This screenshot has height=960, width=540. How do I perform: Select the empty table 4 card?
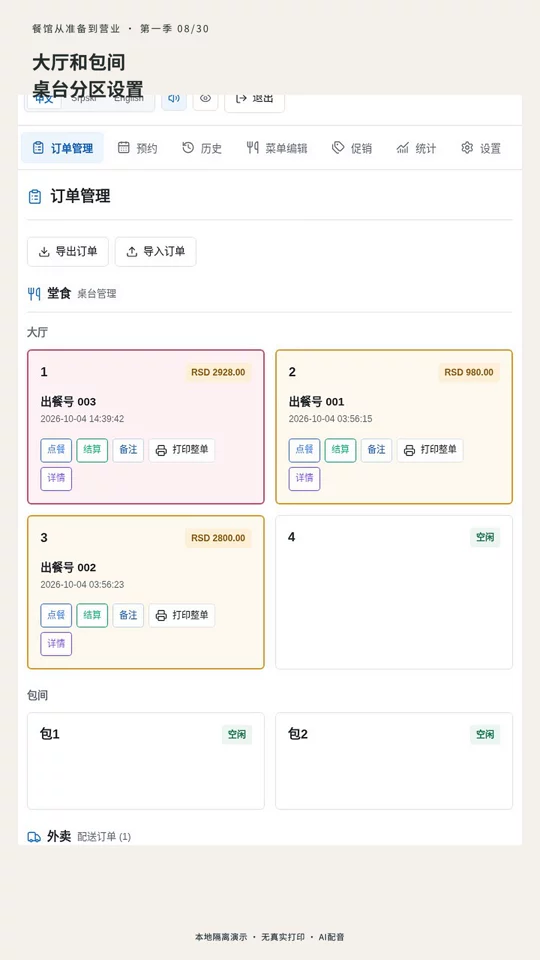pyautogui.click(x=394, y=592)
